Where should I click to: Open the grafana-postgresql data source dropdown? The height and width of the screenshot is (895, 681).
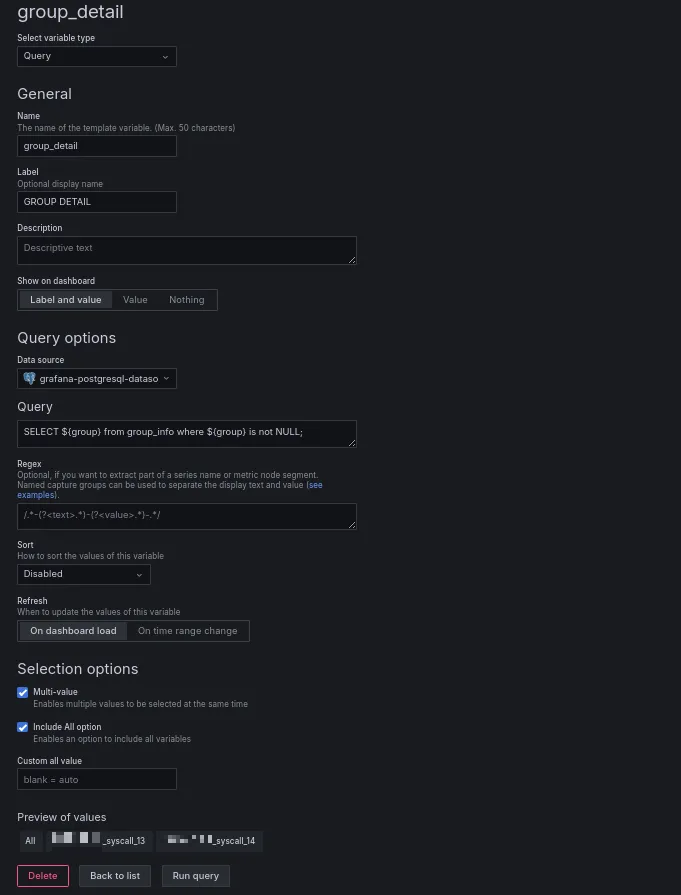coord(97,378)
